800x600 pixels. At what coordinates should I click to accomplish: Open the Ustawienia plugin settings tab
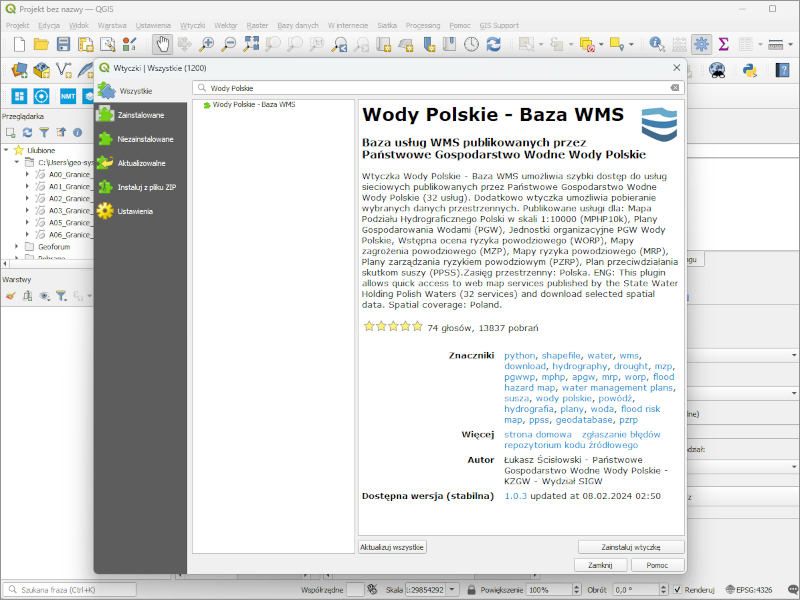click(140, 211)
